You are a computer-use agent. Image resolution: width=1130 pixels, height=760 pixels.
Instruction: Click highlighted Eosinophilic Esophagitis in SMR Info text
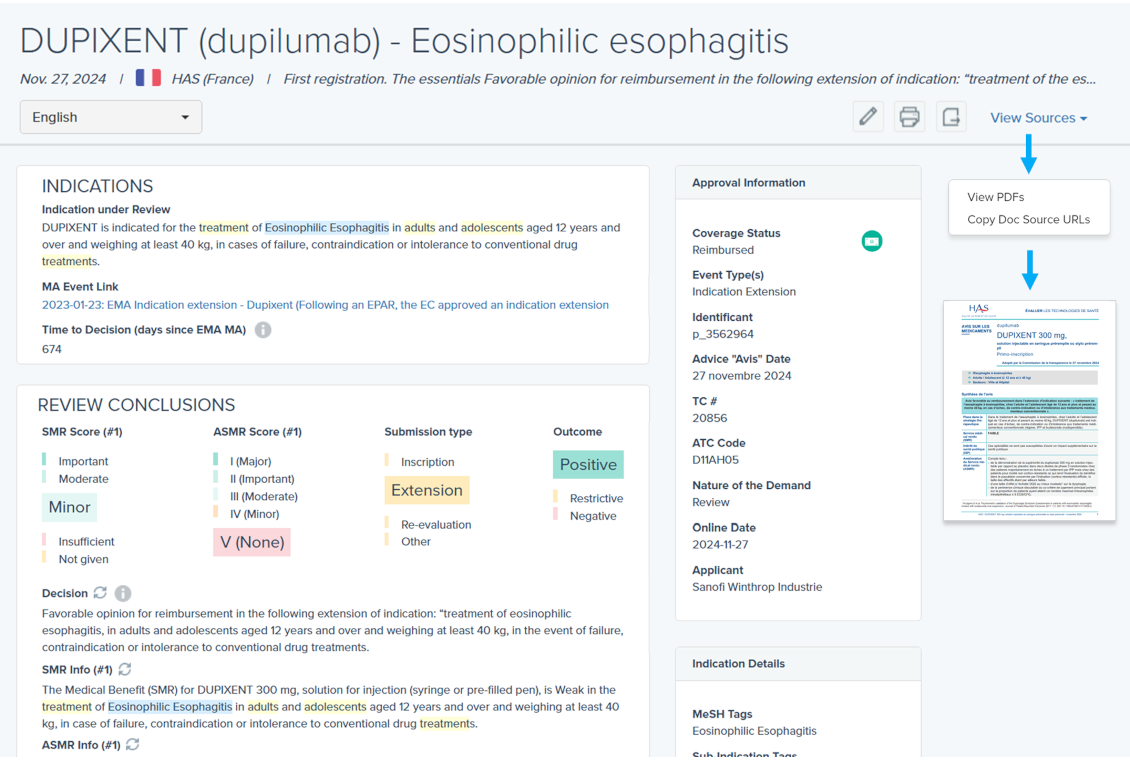click(x=170, y=707)
